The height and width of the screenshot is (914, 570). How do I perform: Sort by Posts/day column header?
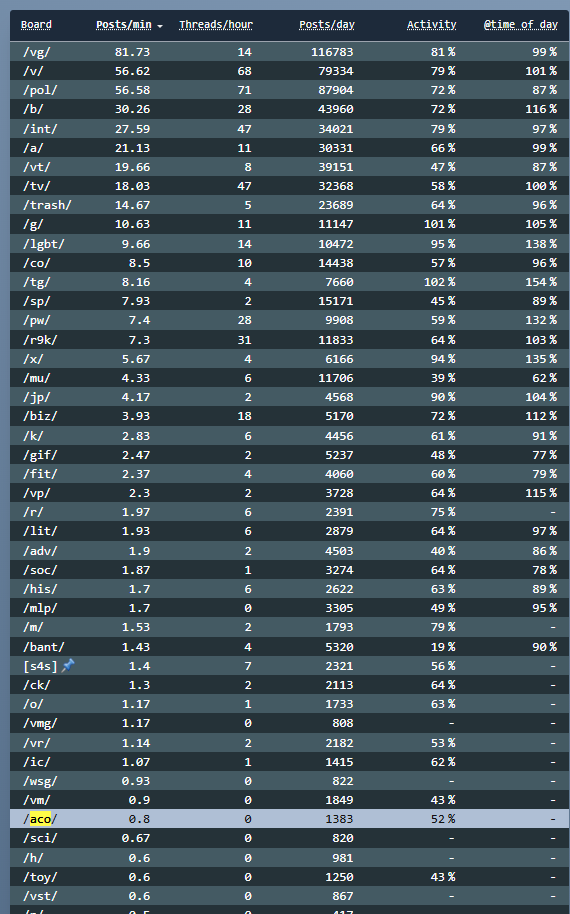point(326,24)
